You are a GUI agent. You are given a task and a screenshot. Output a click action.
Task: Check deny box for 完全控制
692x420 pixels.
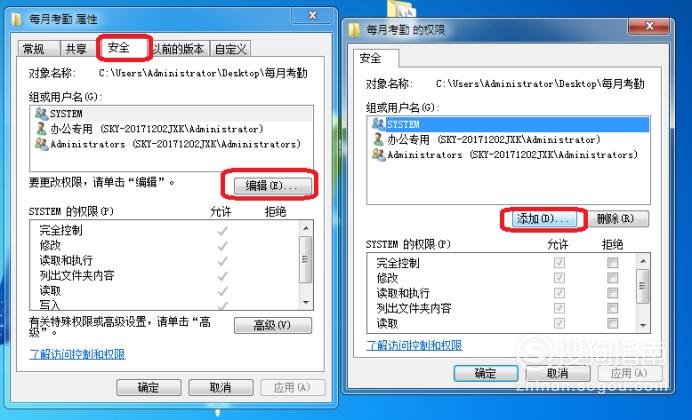[612, 263]
